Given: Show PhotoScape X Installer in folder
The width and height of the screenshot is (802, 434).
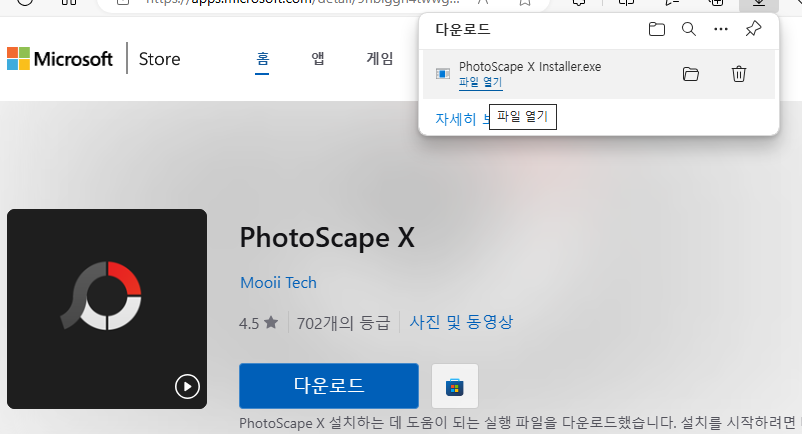Looking at the screenshot, I should pos(690,74).
